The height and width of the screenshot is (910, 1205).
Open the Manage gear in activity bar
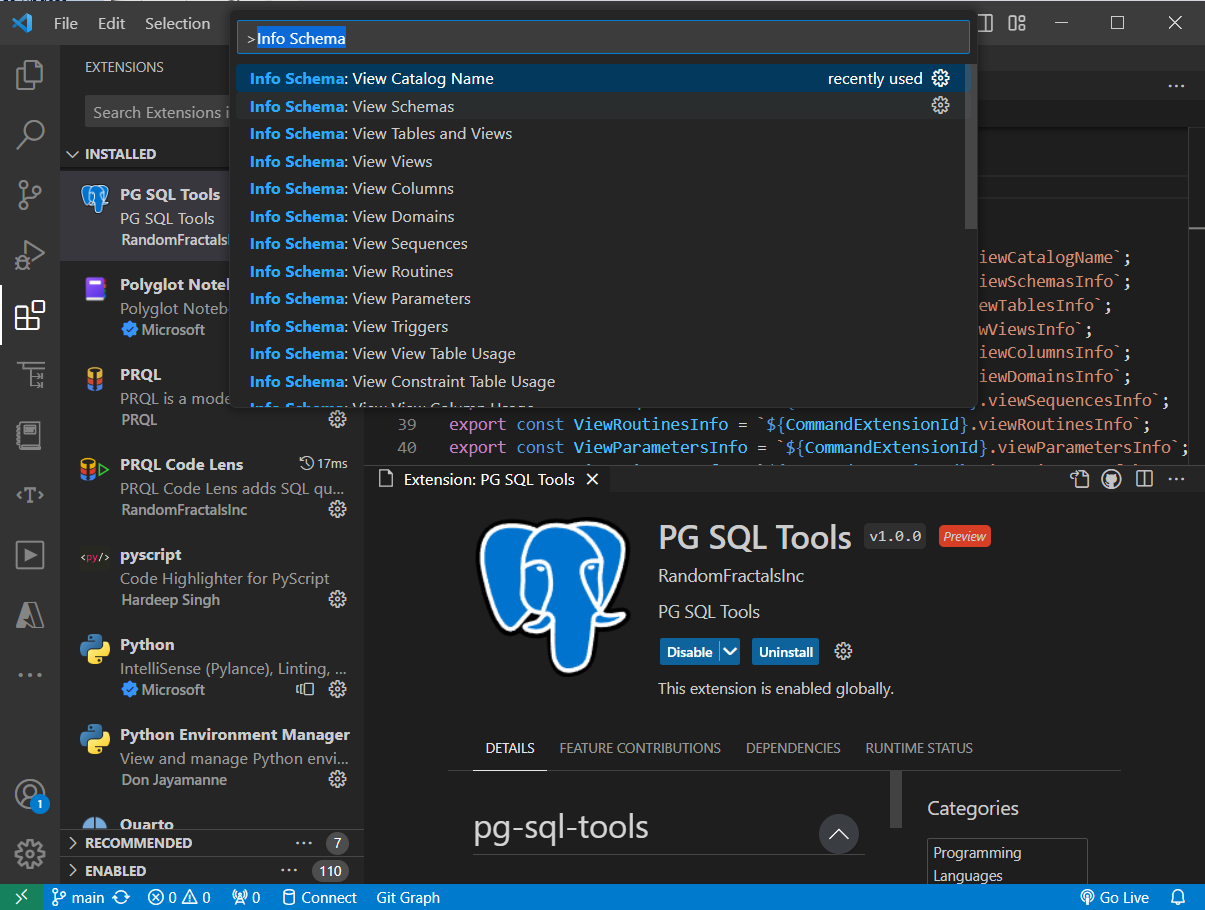[30, 854]
